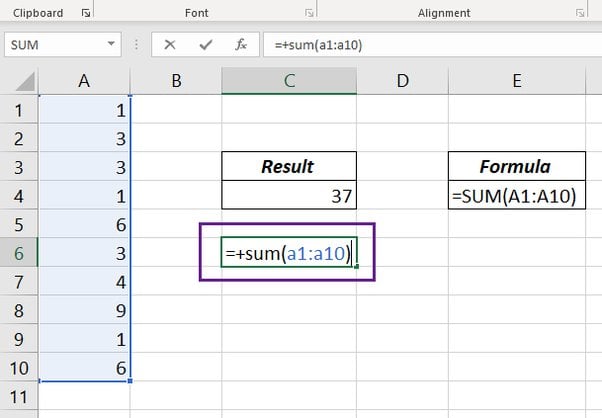Image resolution: width=602 pixels, height=418 pixels.
Task: Click the formula bar containing =+sum(a1:a10)
Action: pos(430,46)
